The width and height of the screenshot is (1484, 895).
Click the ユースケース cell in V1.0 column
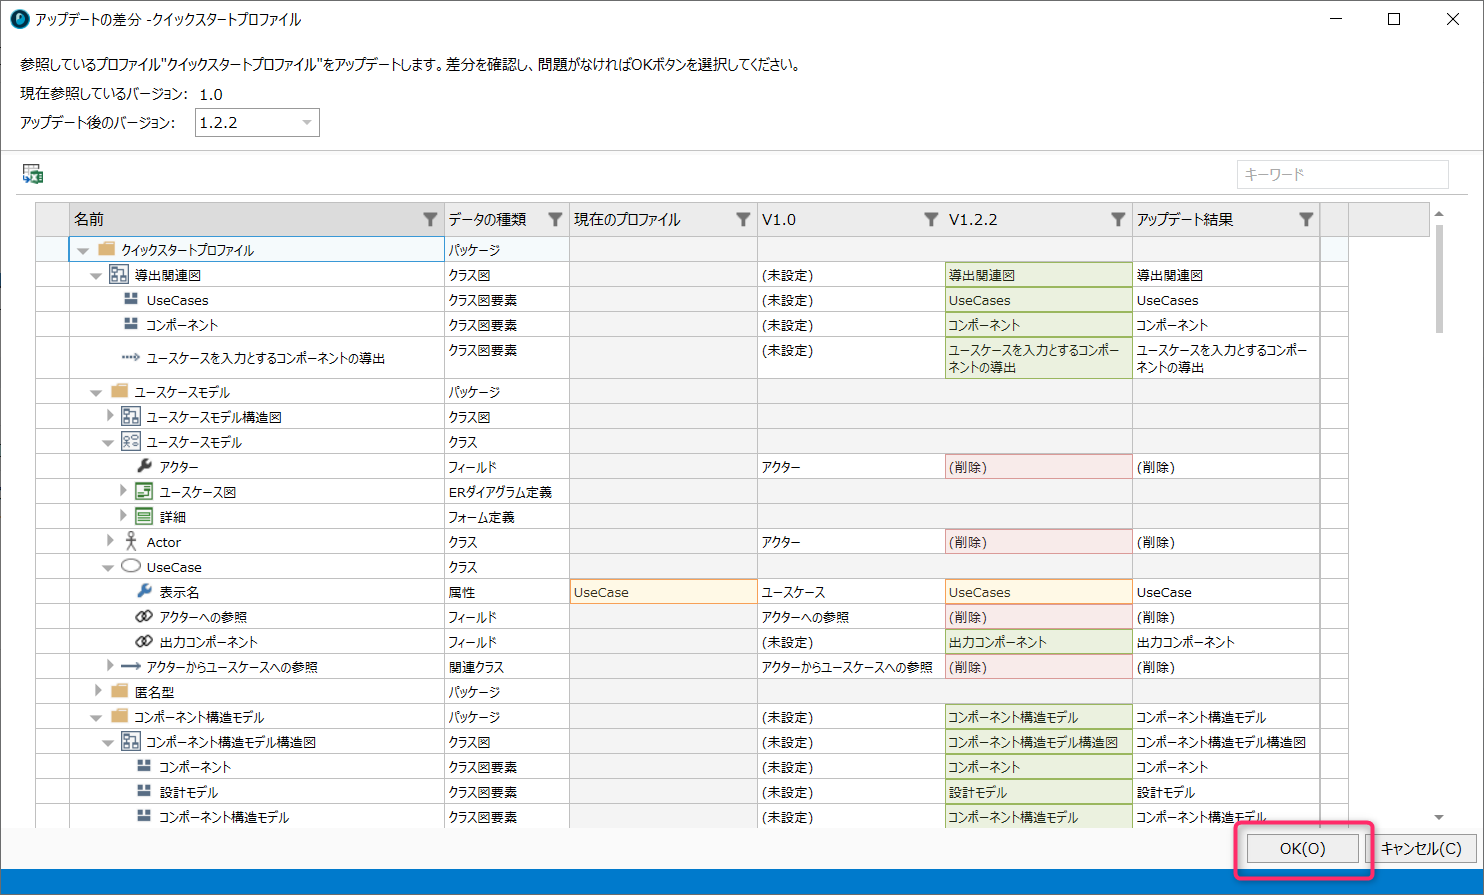pos(851,591)
